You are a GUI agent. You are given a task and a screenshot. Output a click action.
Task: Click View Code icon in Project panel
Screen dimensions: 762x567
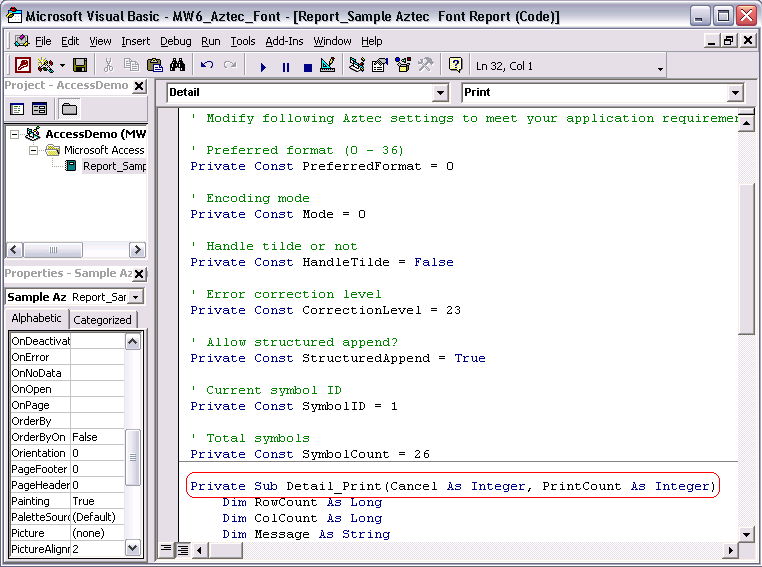17,109
